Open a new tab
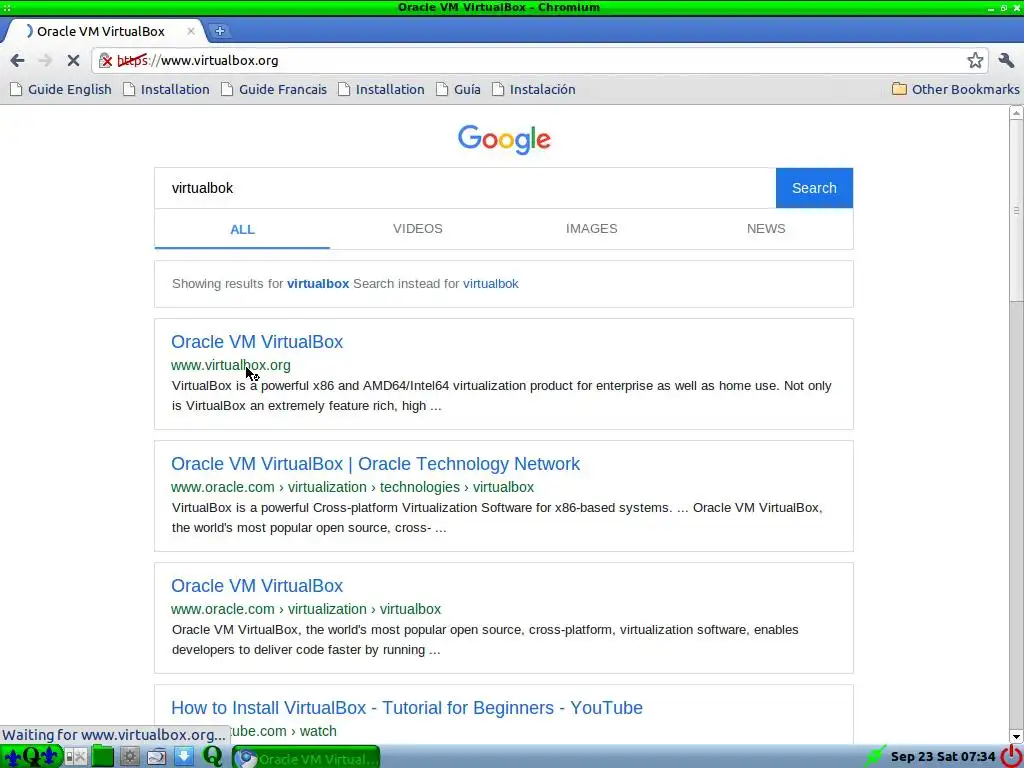This screenshot has width=1024, height=768. (x=219, y=31)
